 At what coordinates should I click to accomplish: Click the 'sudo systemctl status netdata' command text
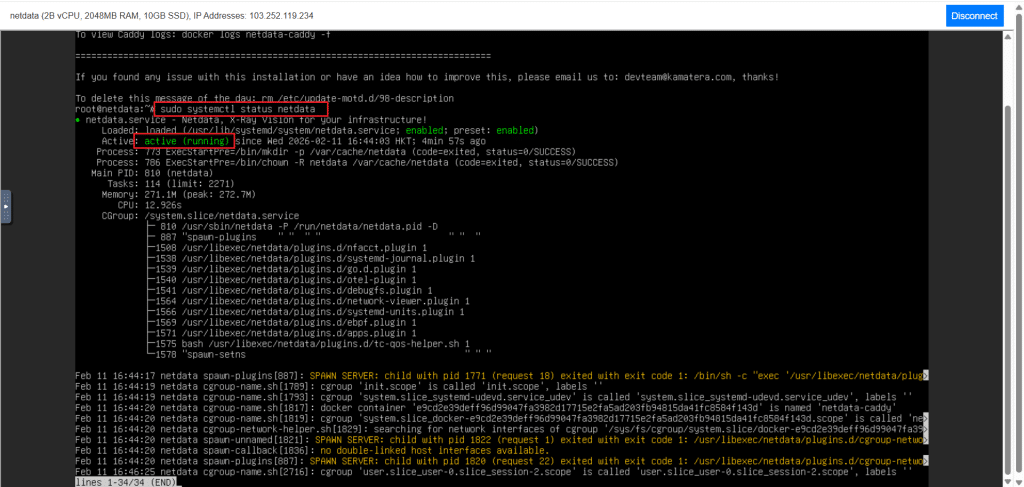238,108
